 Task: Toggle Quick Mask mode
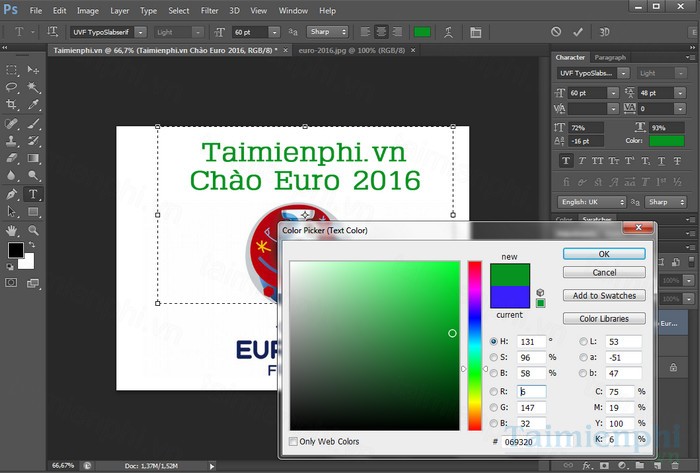click(11, 283)
